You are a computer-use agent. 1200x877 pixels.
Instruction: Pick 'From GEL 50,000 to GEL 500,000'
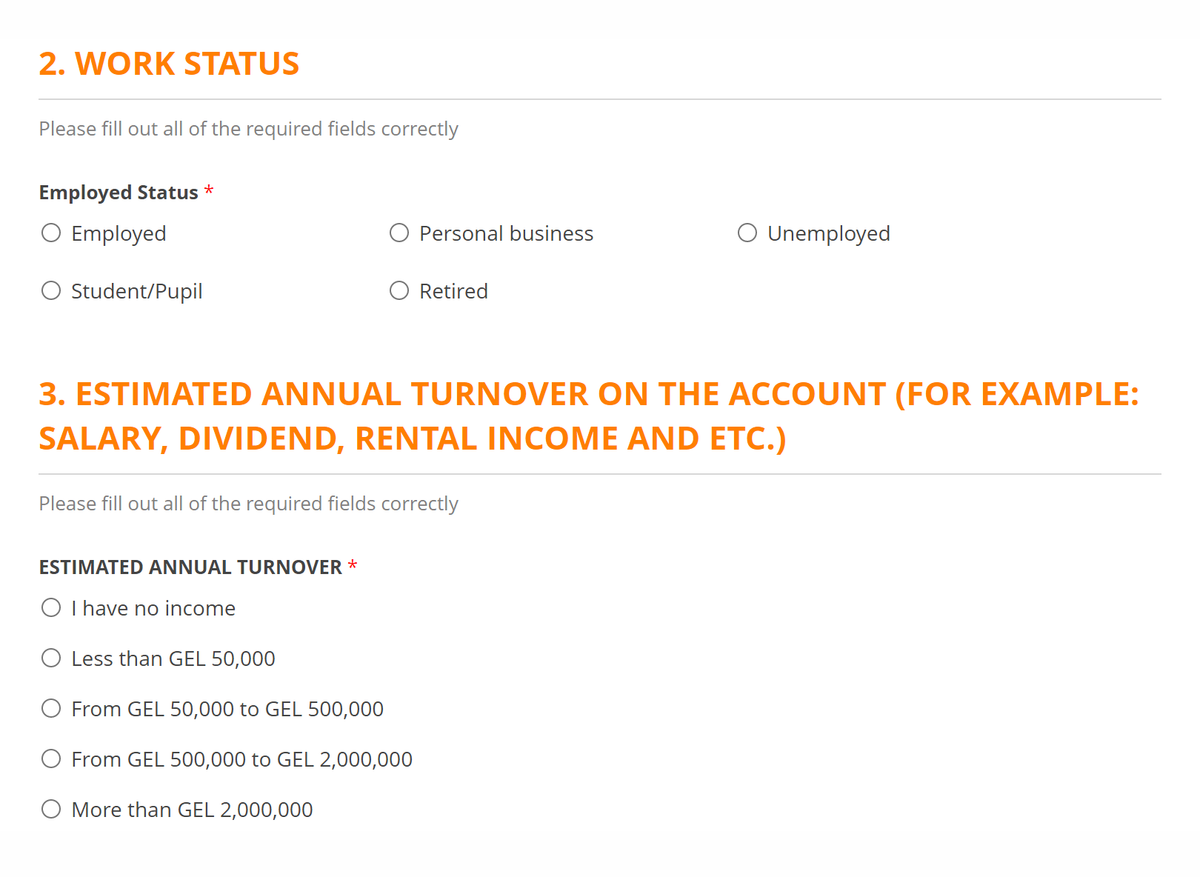51,709
